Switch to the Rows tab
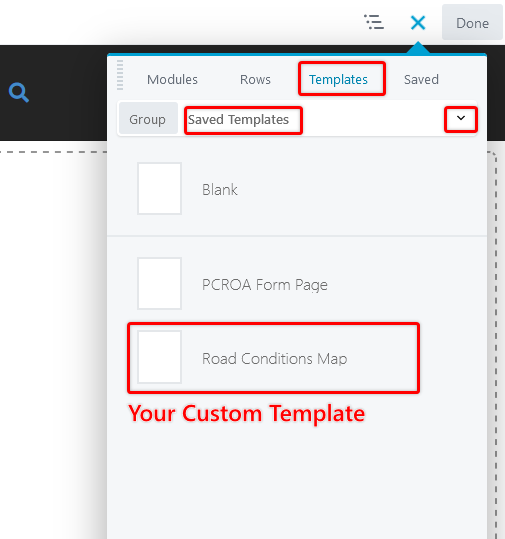505x539 pixels. [x=255, y=79]
